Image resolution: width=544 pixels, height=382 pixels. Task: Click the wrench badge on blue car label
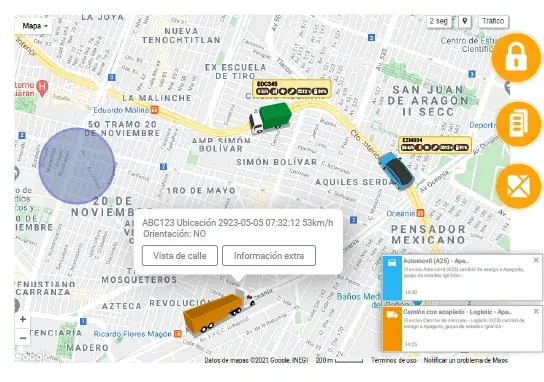coord(435,148)
